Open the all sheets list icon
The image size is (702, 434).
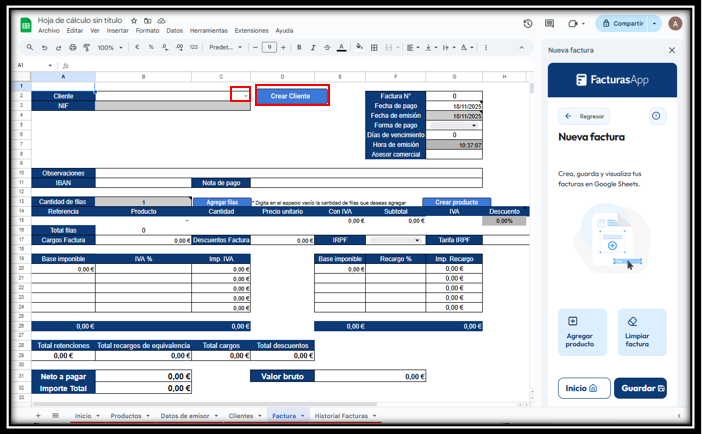pos(55,415)
